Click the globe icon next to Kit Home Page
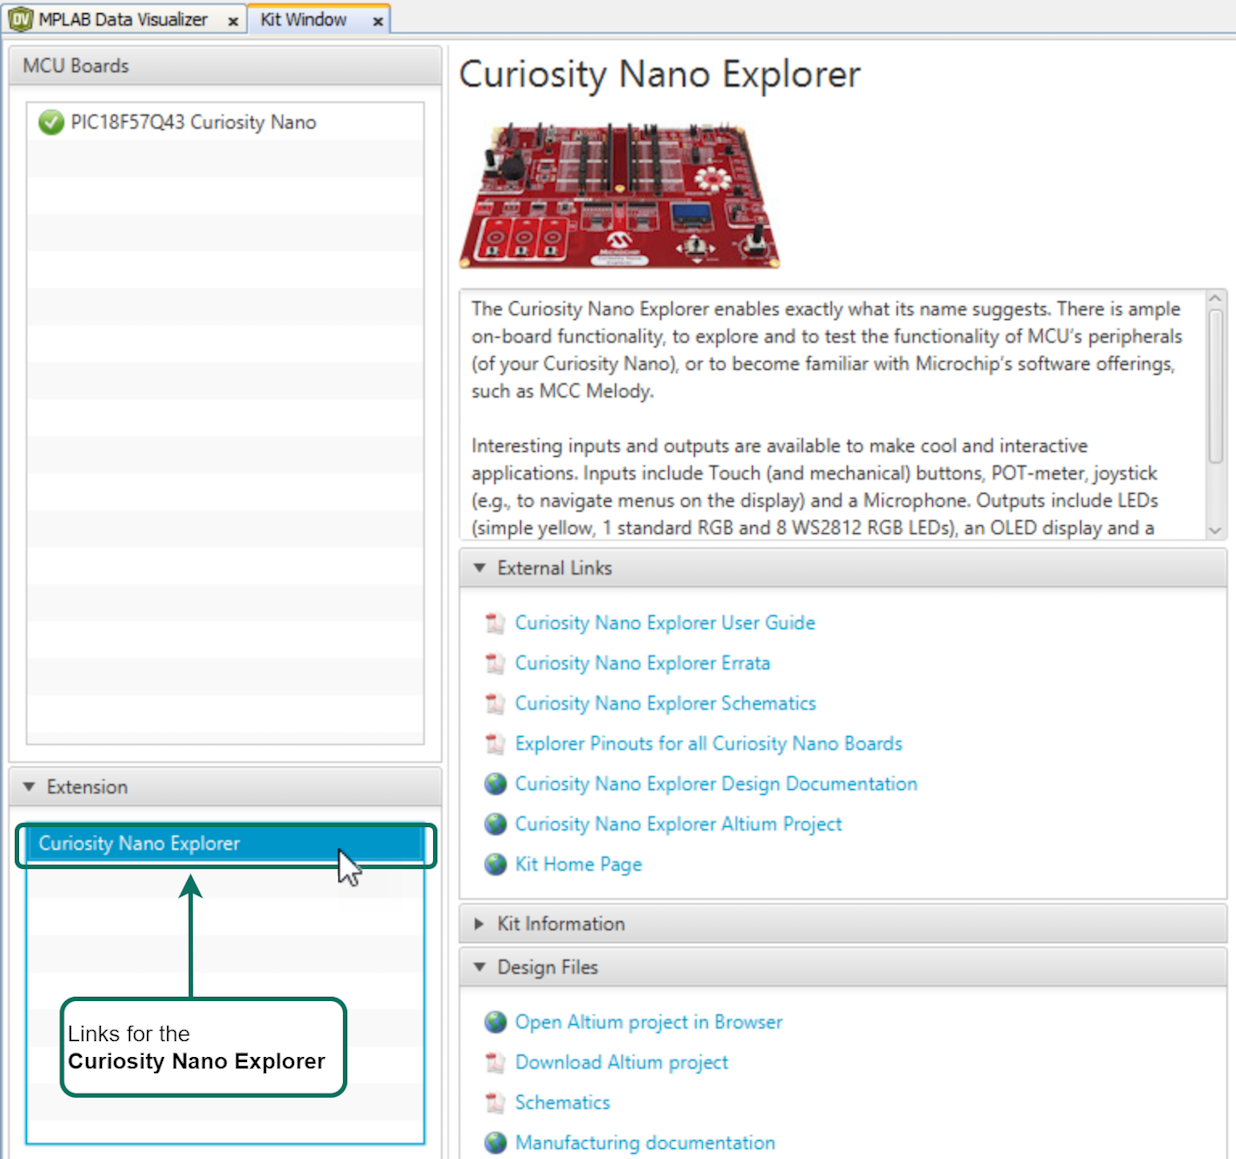 click(x=495, y=864)
